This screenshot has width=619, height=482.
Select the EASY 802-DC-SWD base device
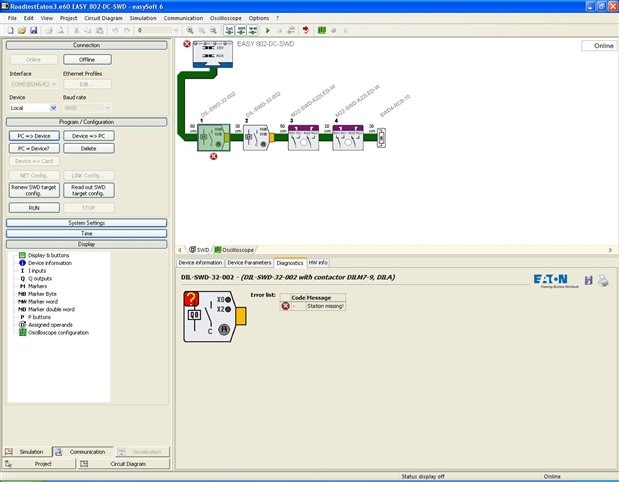pyautogui.click(x=213, y=54)
